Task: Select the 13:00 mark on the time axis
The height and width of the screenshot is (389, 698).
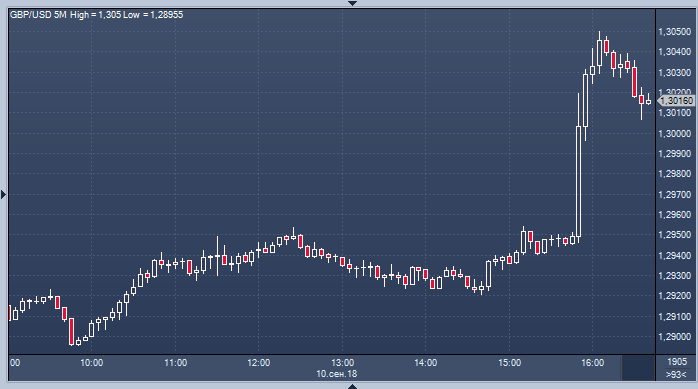Action: [342, 363]
